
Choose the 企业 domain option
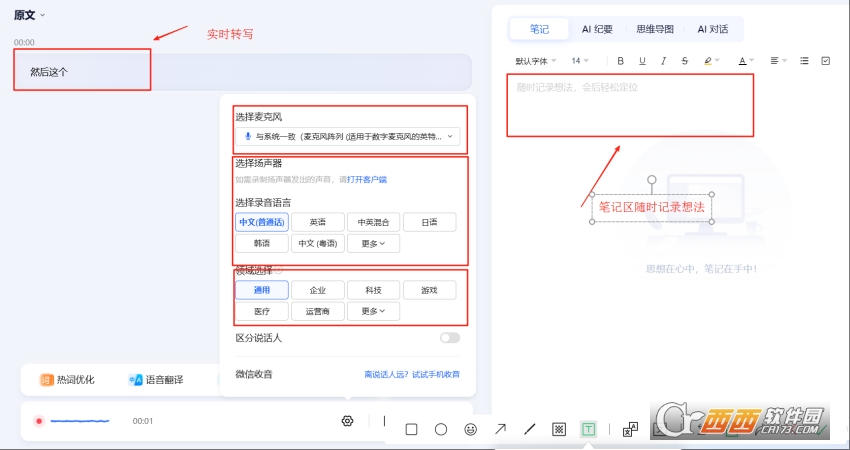[318, 290]
